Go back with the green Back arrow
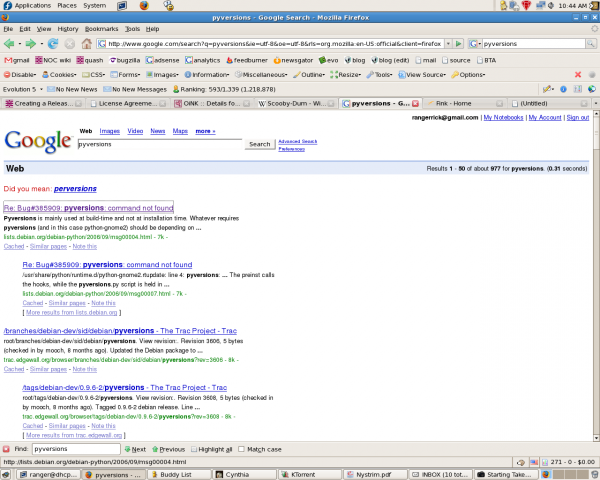 (9, 44)
